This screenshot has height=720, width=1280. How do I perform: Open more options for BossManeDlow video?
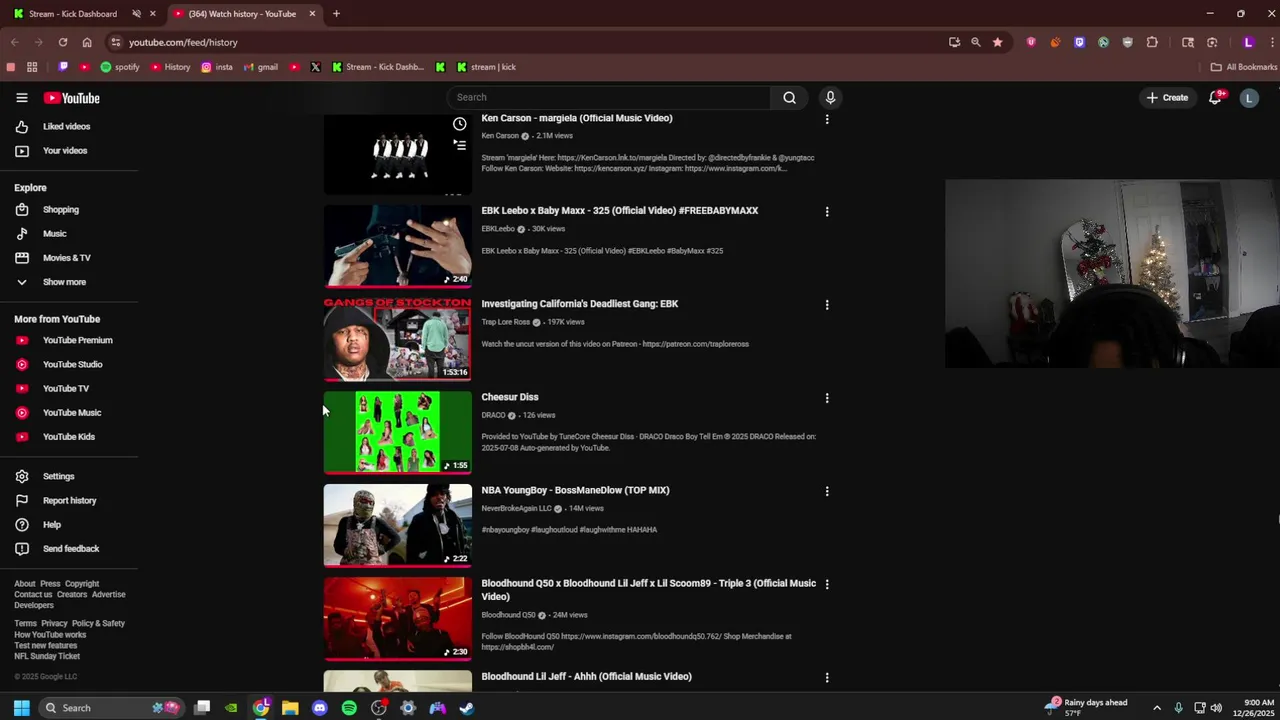(826, 491)
